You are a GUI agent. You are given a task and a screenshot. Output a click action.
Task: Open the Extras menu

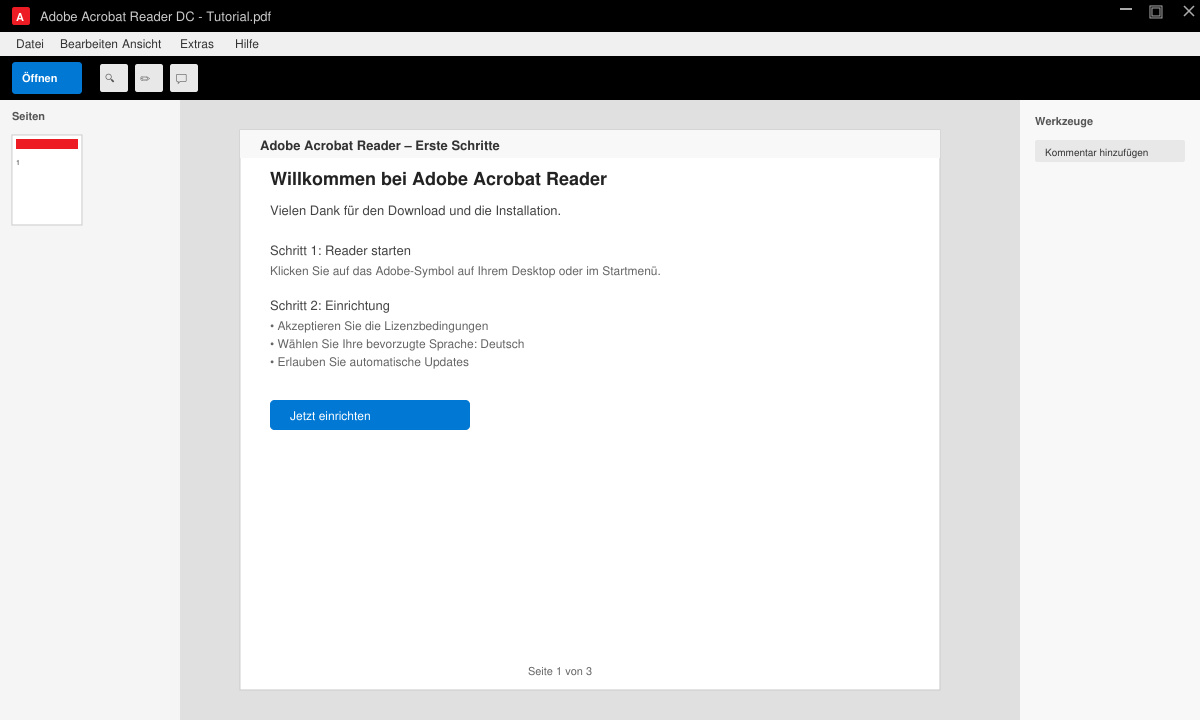tap(197, 44)
